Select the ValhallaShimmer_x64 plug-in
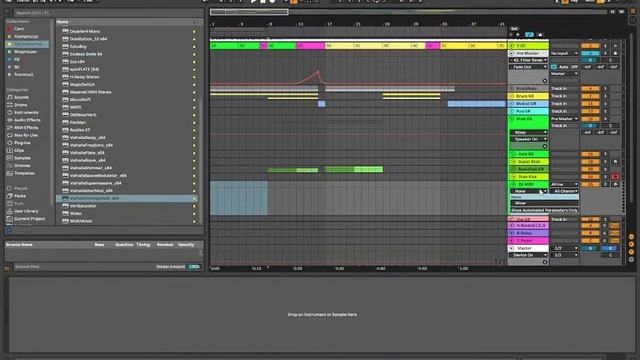 [x=91, y=168]
